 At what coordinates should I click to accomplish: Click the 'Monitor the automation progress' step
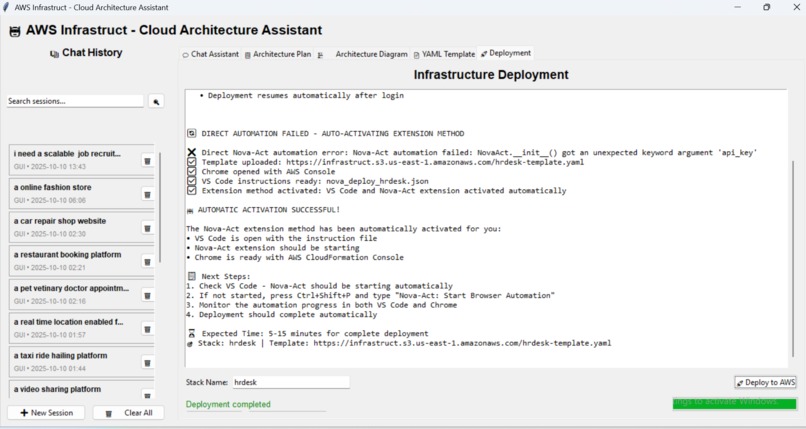coord(322,305)
